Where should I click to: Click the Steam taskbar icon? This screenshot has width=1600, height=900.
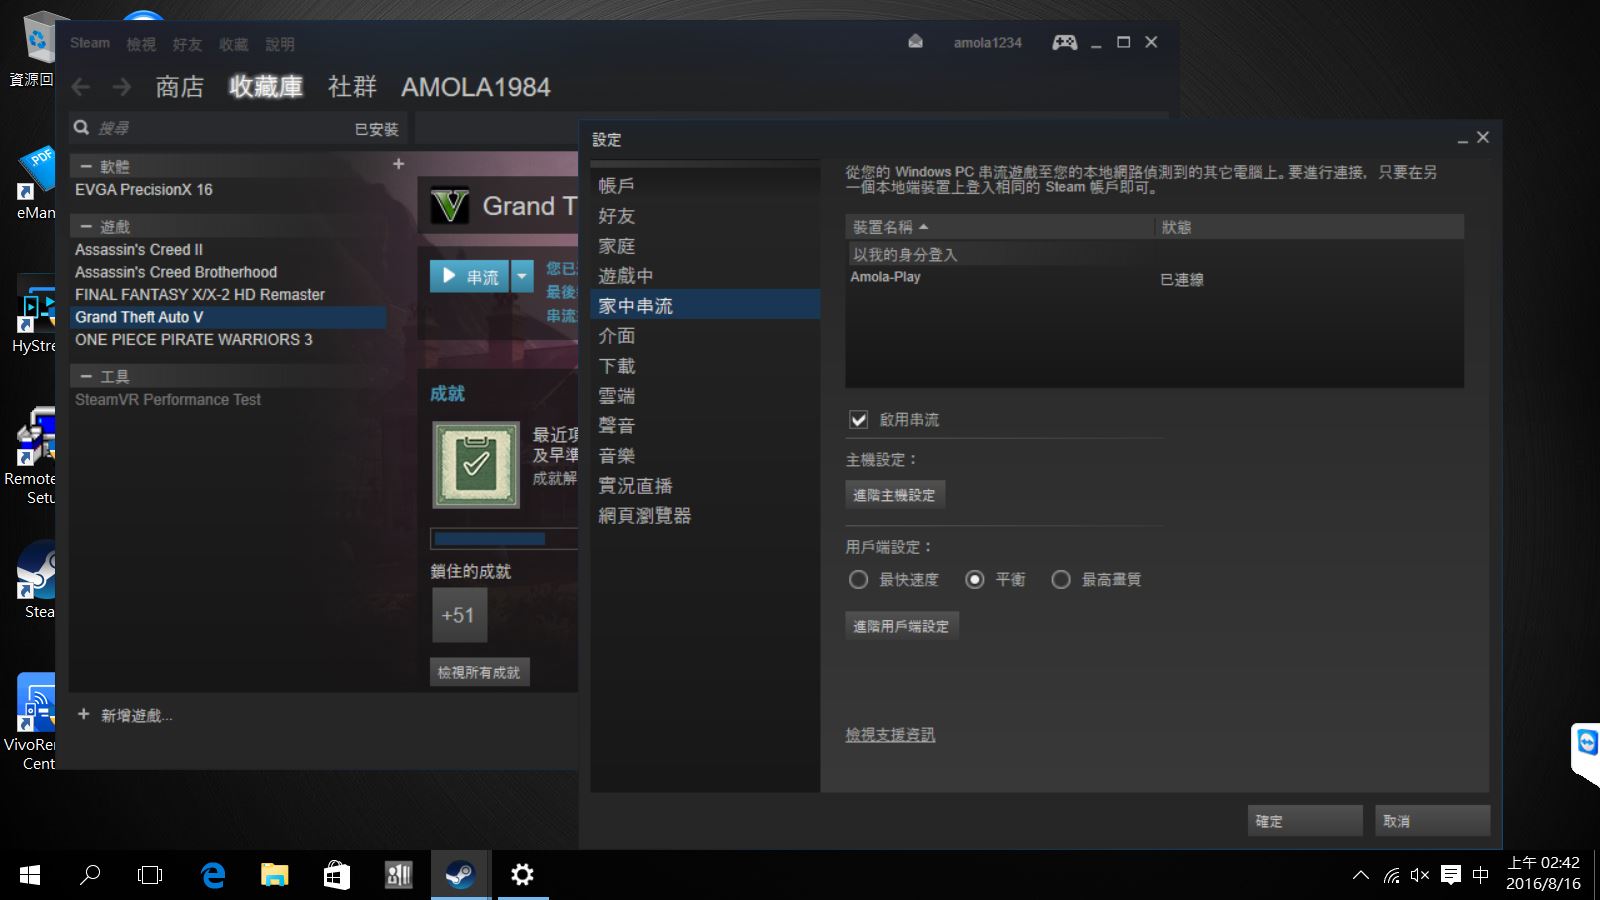[460, 875]
